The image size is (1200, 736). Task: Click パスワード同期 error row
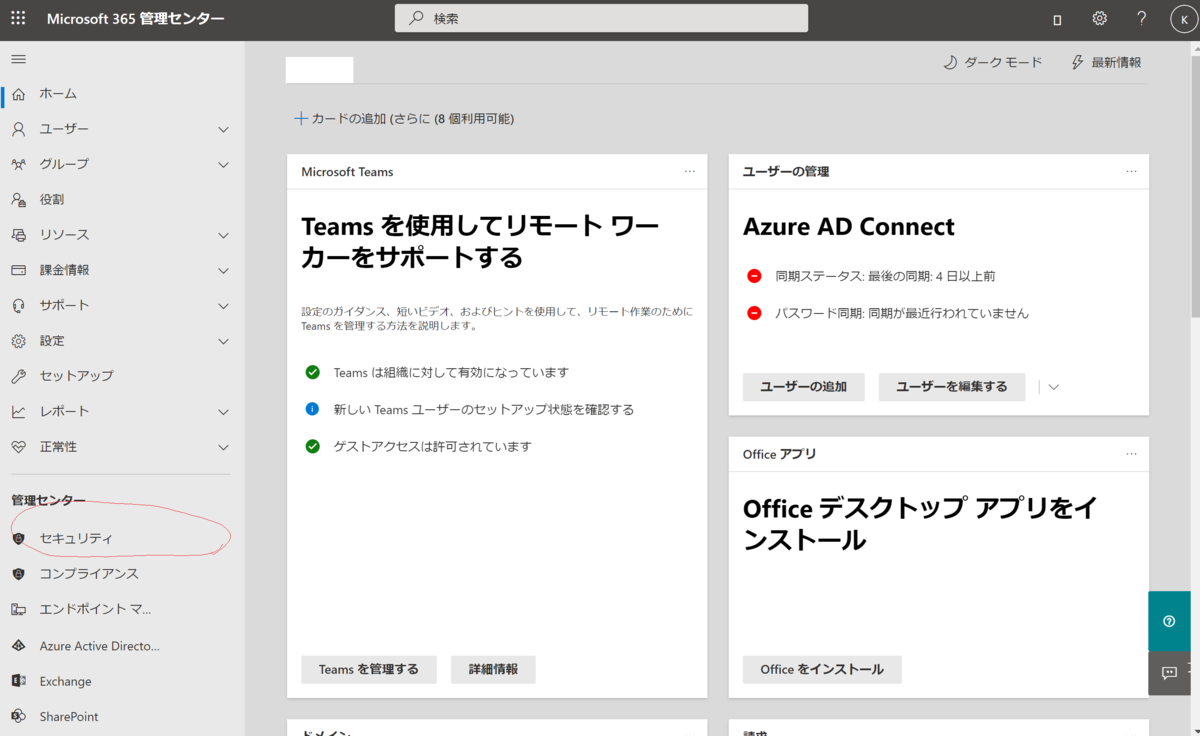click(888, 313)
